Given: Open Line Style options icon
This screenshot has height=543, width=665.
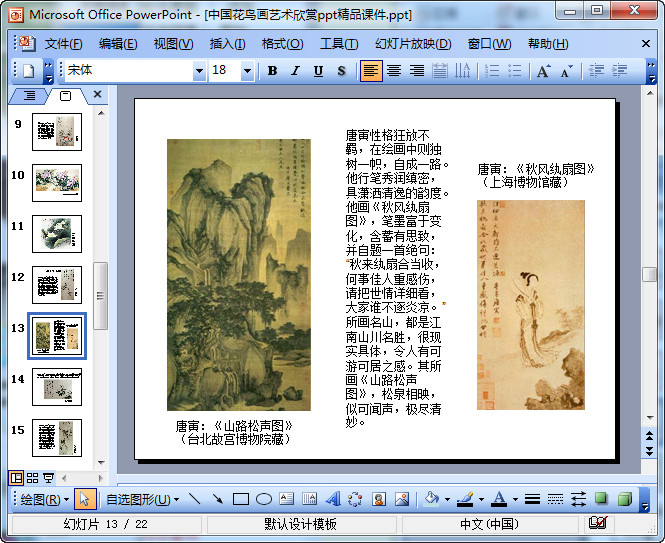Looking at the screenshot, I should 532,499.
